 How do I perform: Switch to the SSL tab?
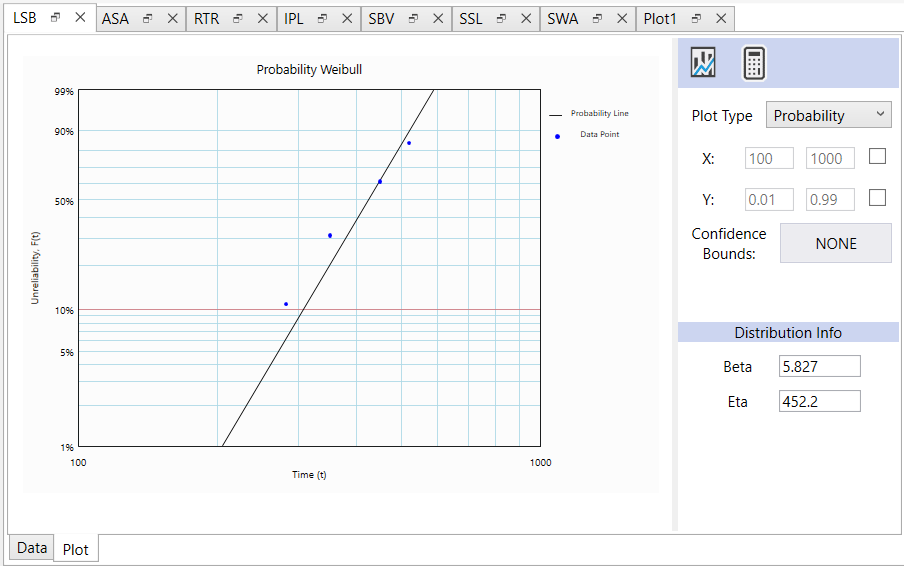pyautogui.click(x=470, y=18)
